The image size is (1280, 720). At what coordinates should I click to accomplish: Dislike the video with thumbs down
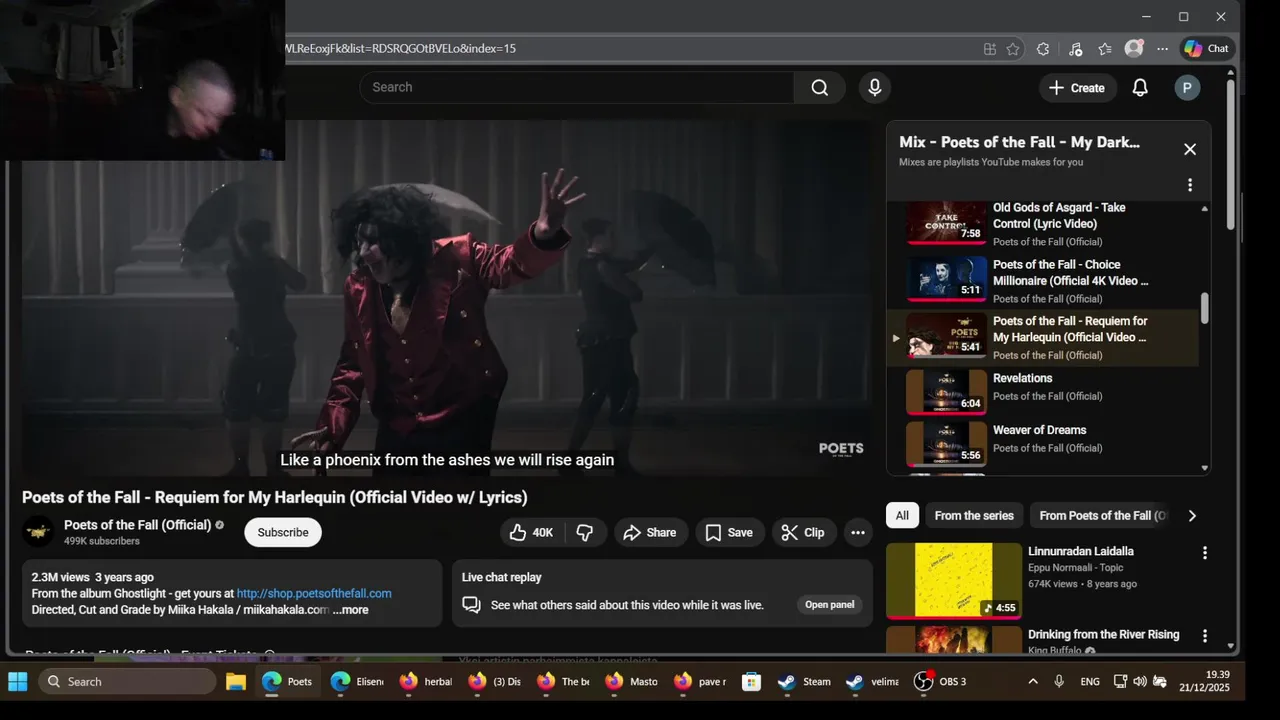[x=585, y=533]
